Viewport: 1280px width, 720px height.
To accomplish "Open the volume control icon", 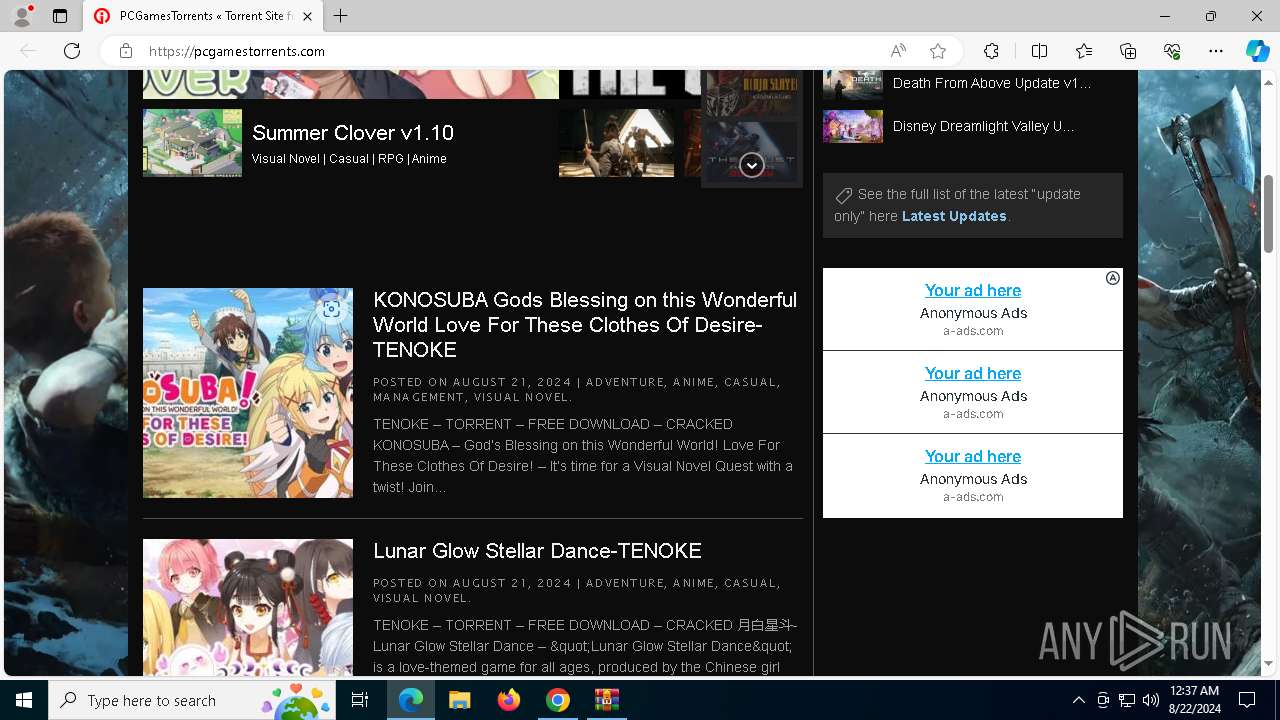I will 1151,700.
